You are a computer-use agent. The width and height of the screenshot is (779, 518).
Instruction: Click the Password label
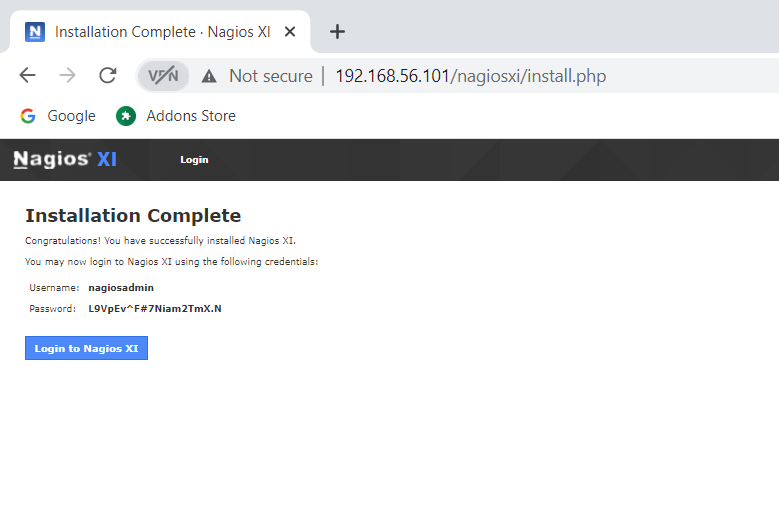coord(53,308)
